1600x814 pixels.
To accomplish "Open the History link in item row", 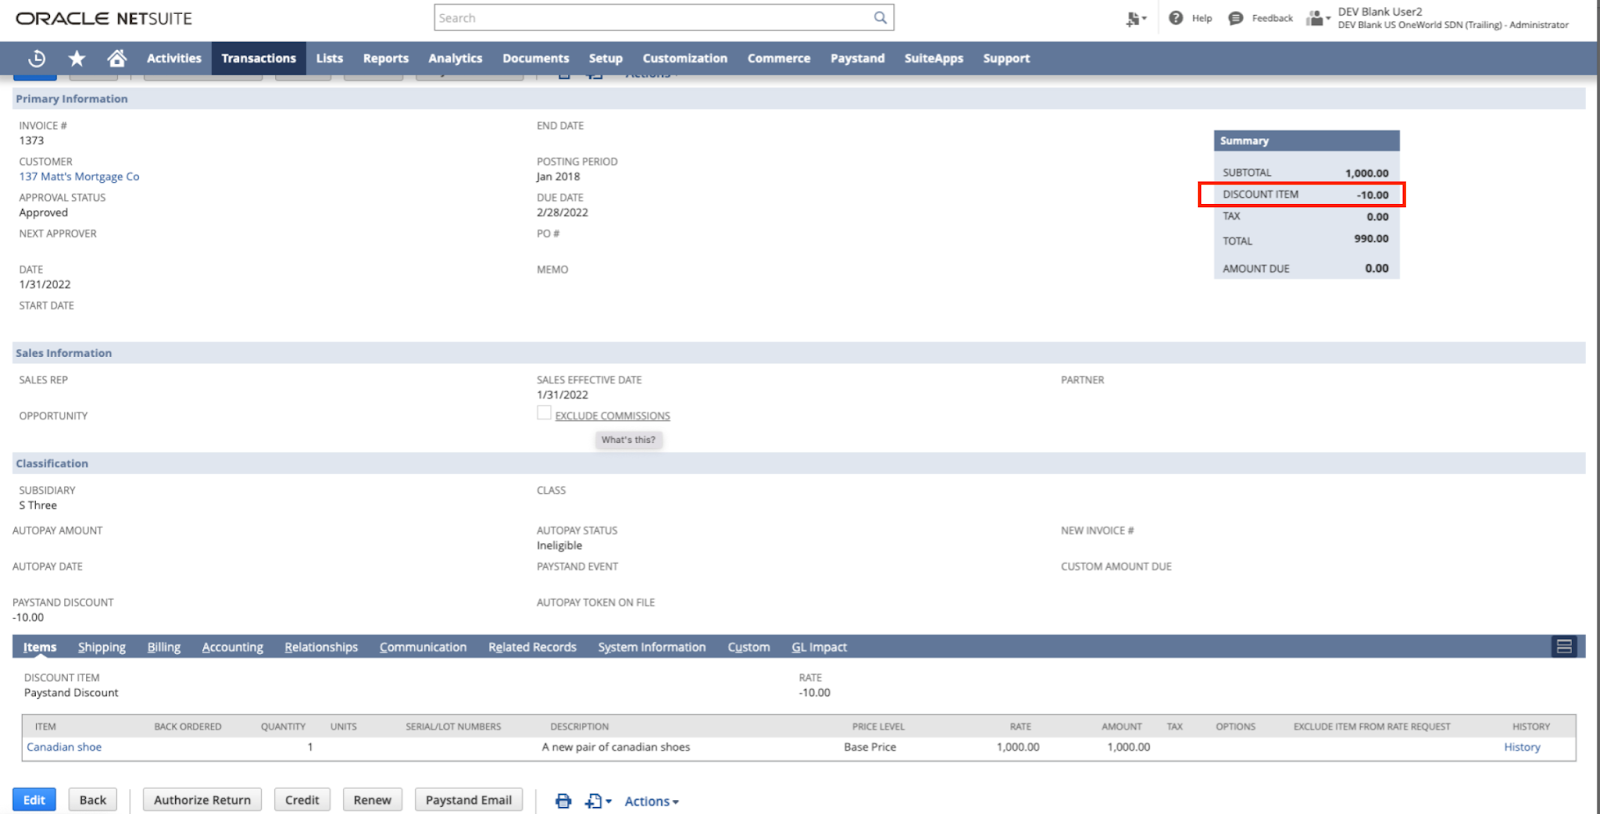I will tap(1522, 747).
